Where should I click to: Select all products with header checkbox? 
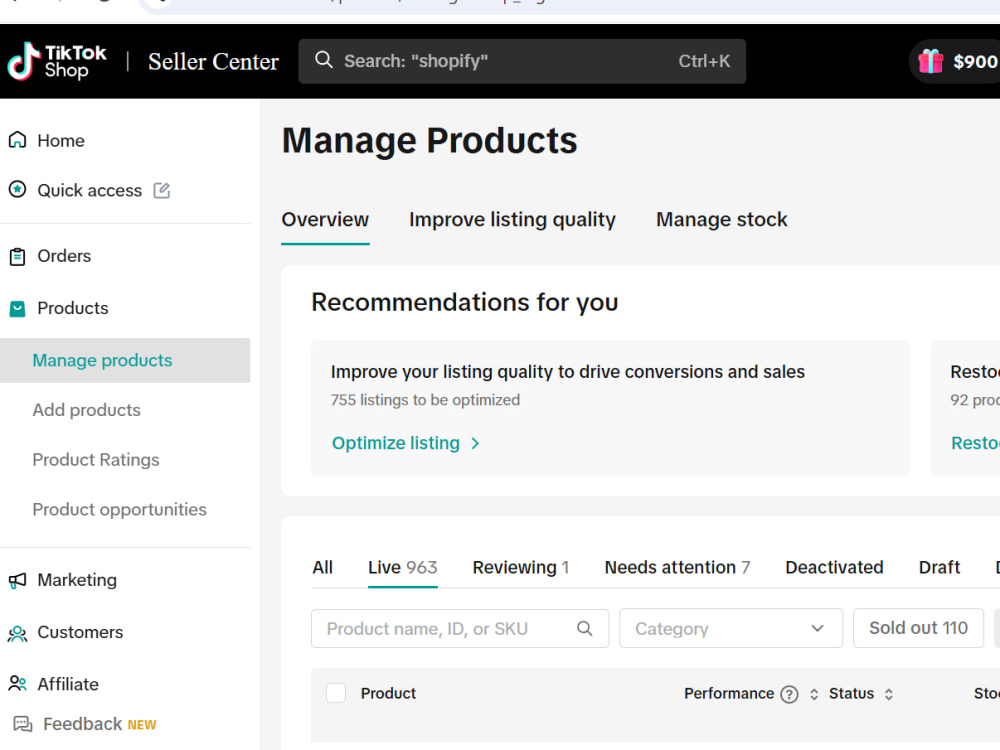(336, 693)
